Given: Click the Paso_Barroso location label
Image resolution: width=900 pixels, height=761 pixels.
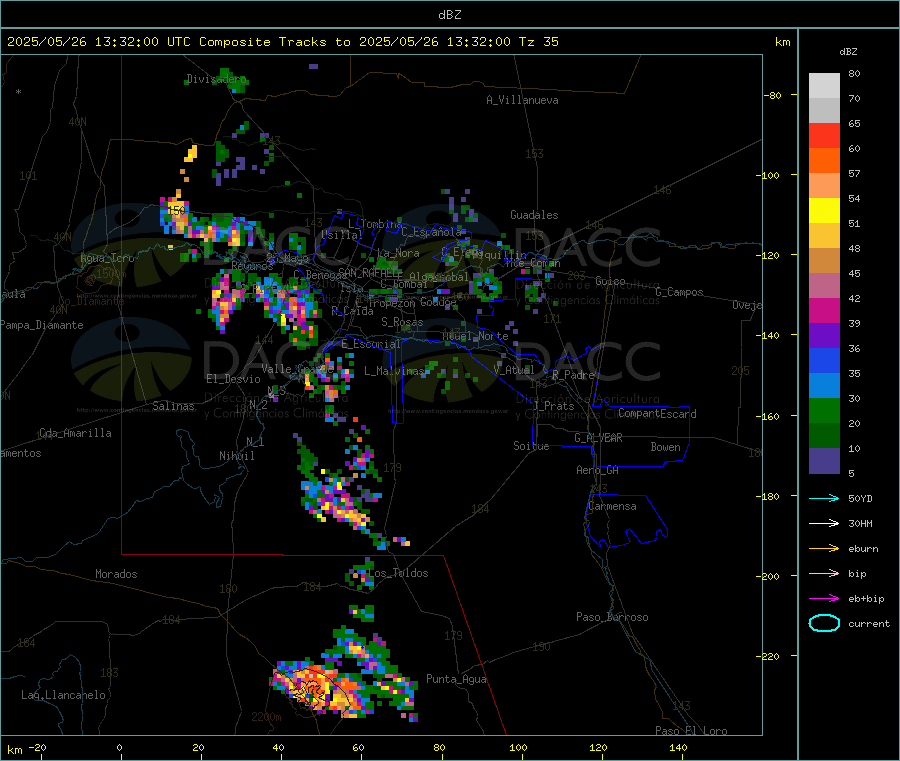Looking at the screenshot, I should pos(612,618).
